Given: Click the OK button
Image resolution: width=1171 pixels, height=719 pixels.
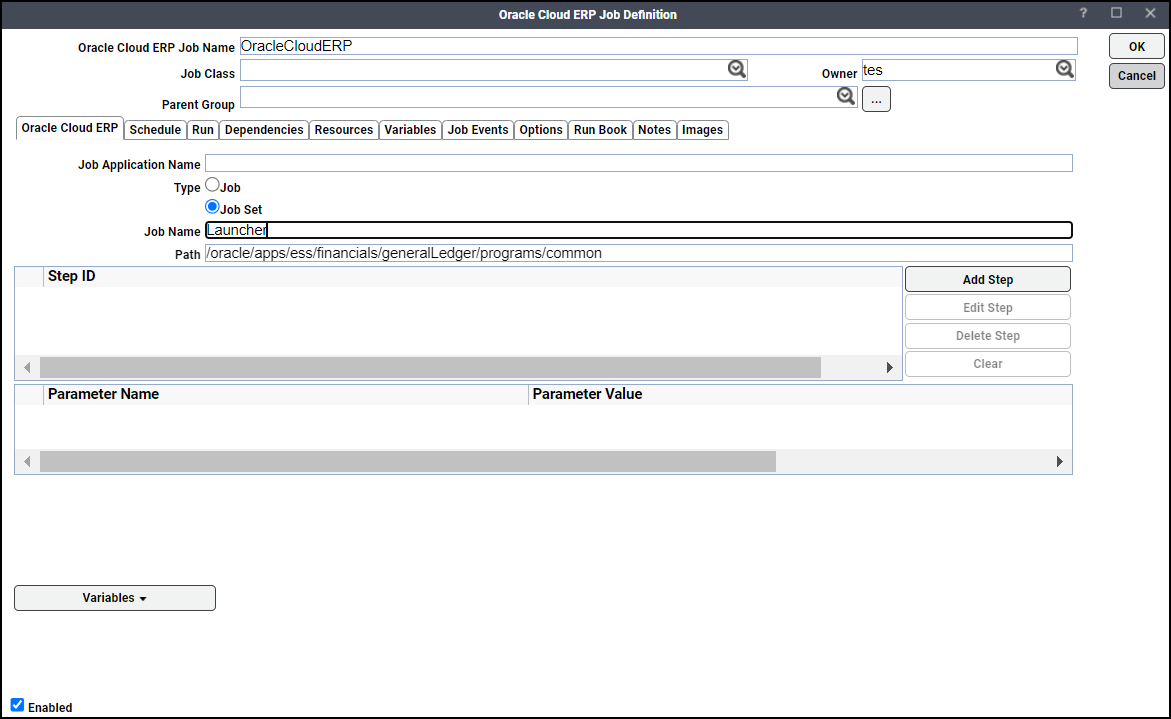Looking at the screenshot, I should click(x=1137, y=46).
